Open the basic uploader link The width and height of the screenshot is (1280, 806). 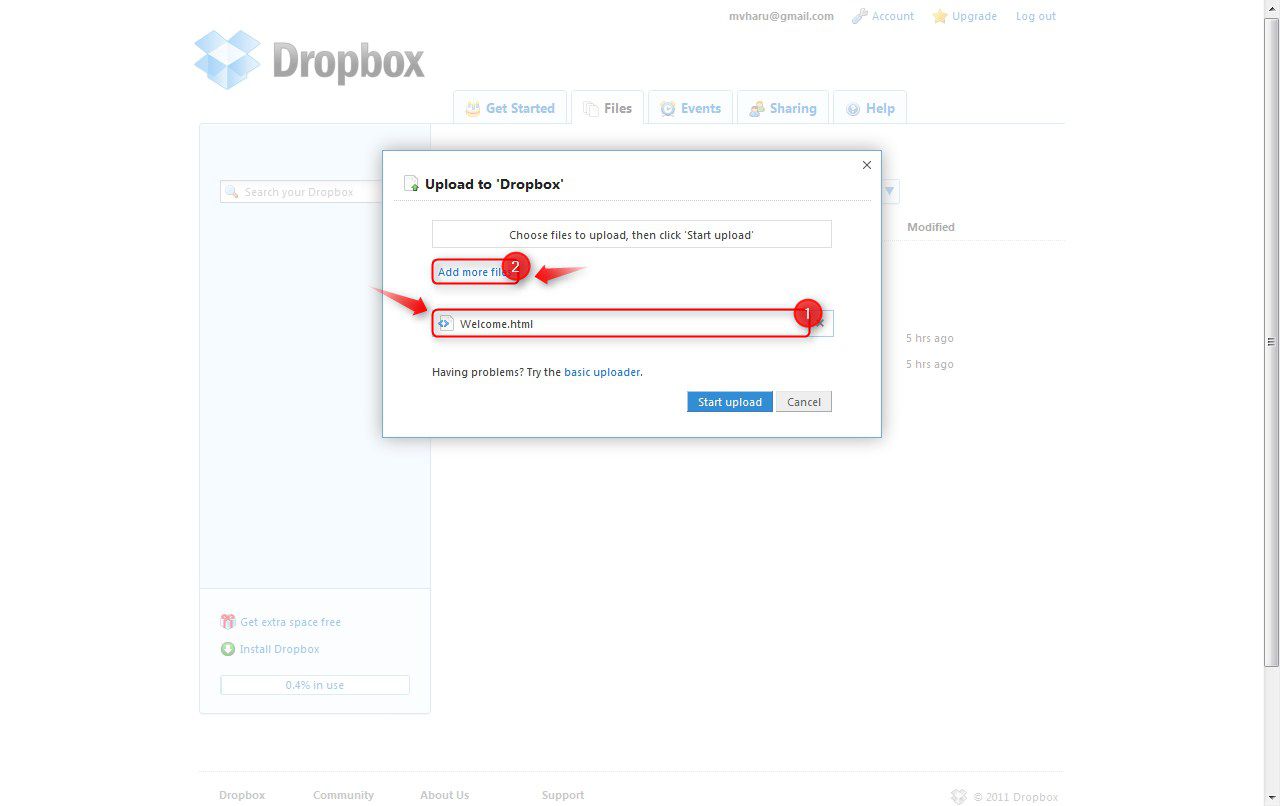click(602, 372)
